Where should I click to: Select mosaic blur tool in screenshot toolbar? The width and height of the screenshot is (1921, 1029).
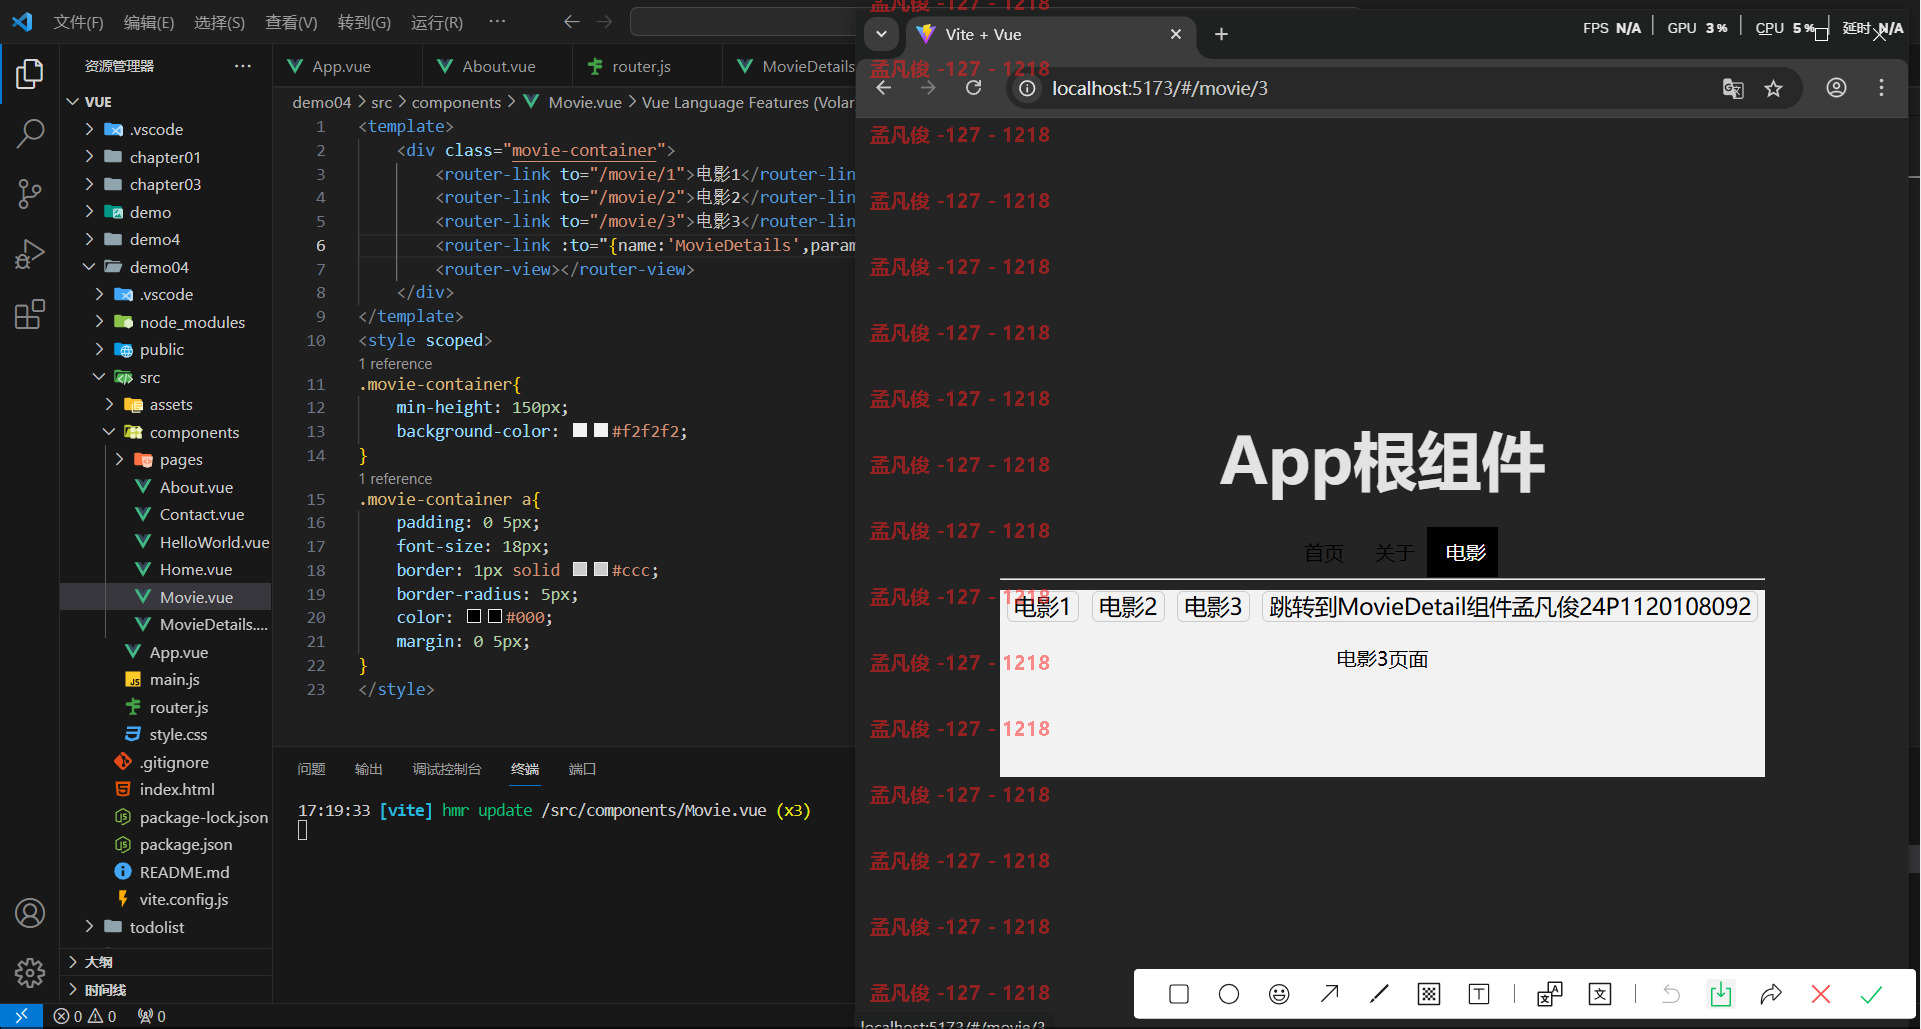tap(1429, 994)
